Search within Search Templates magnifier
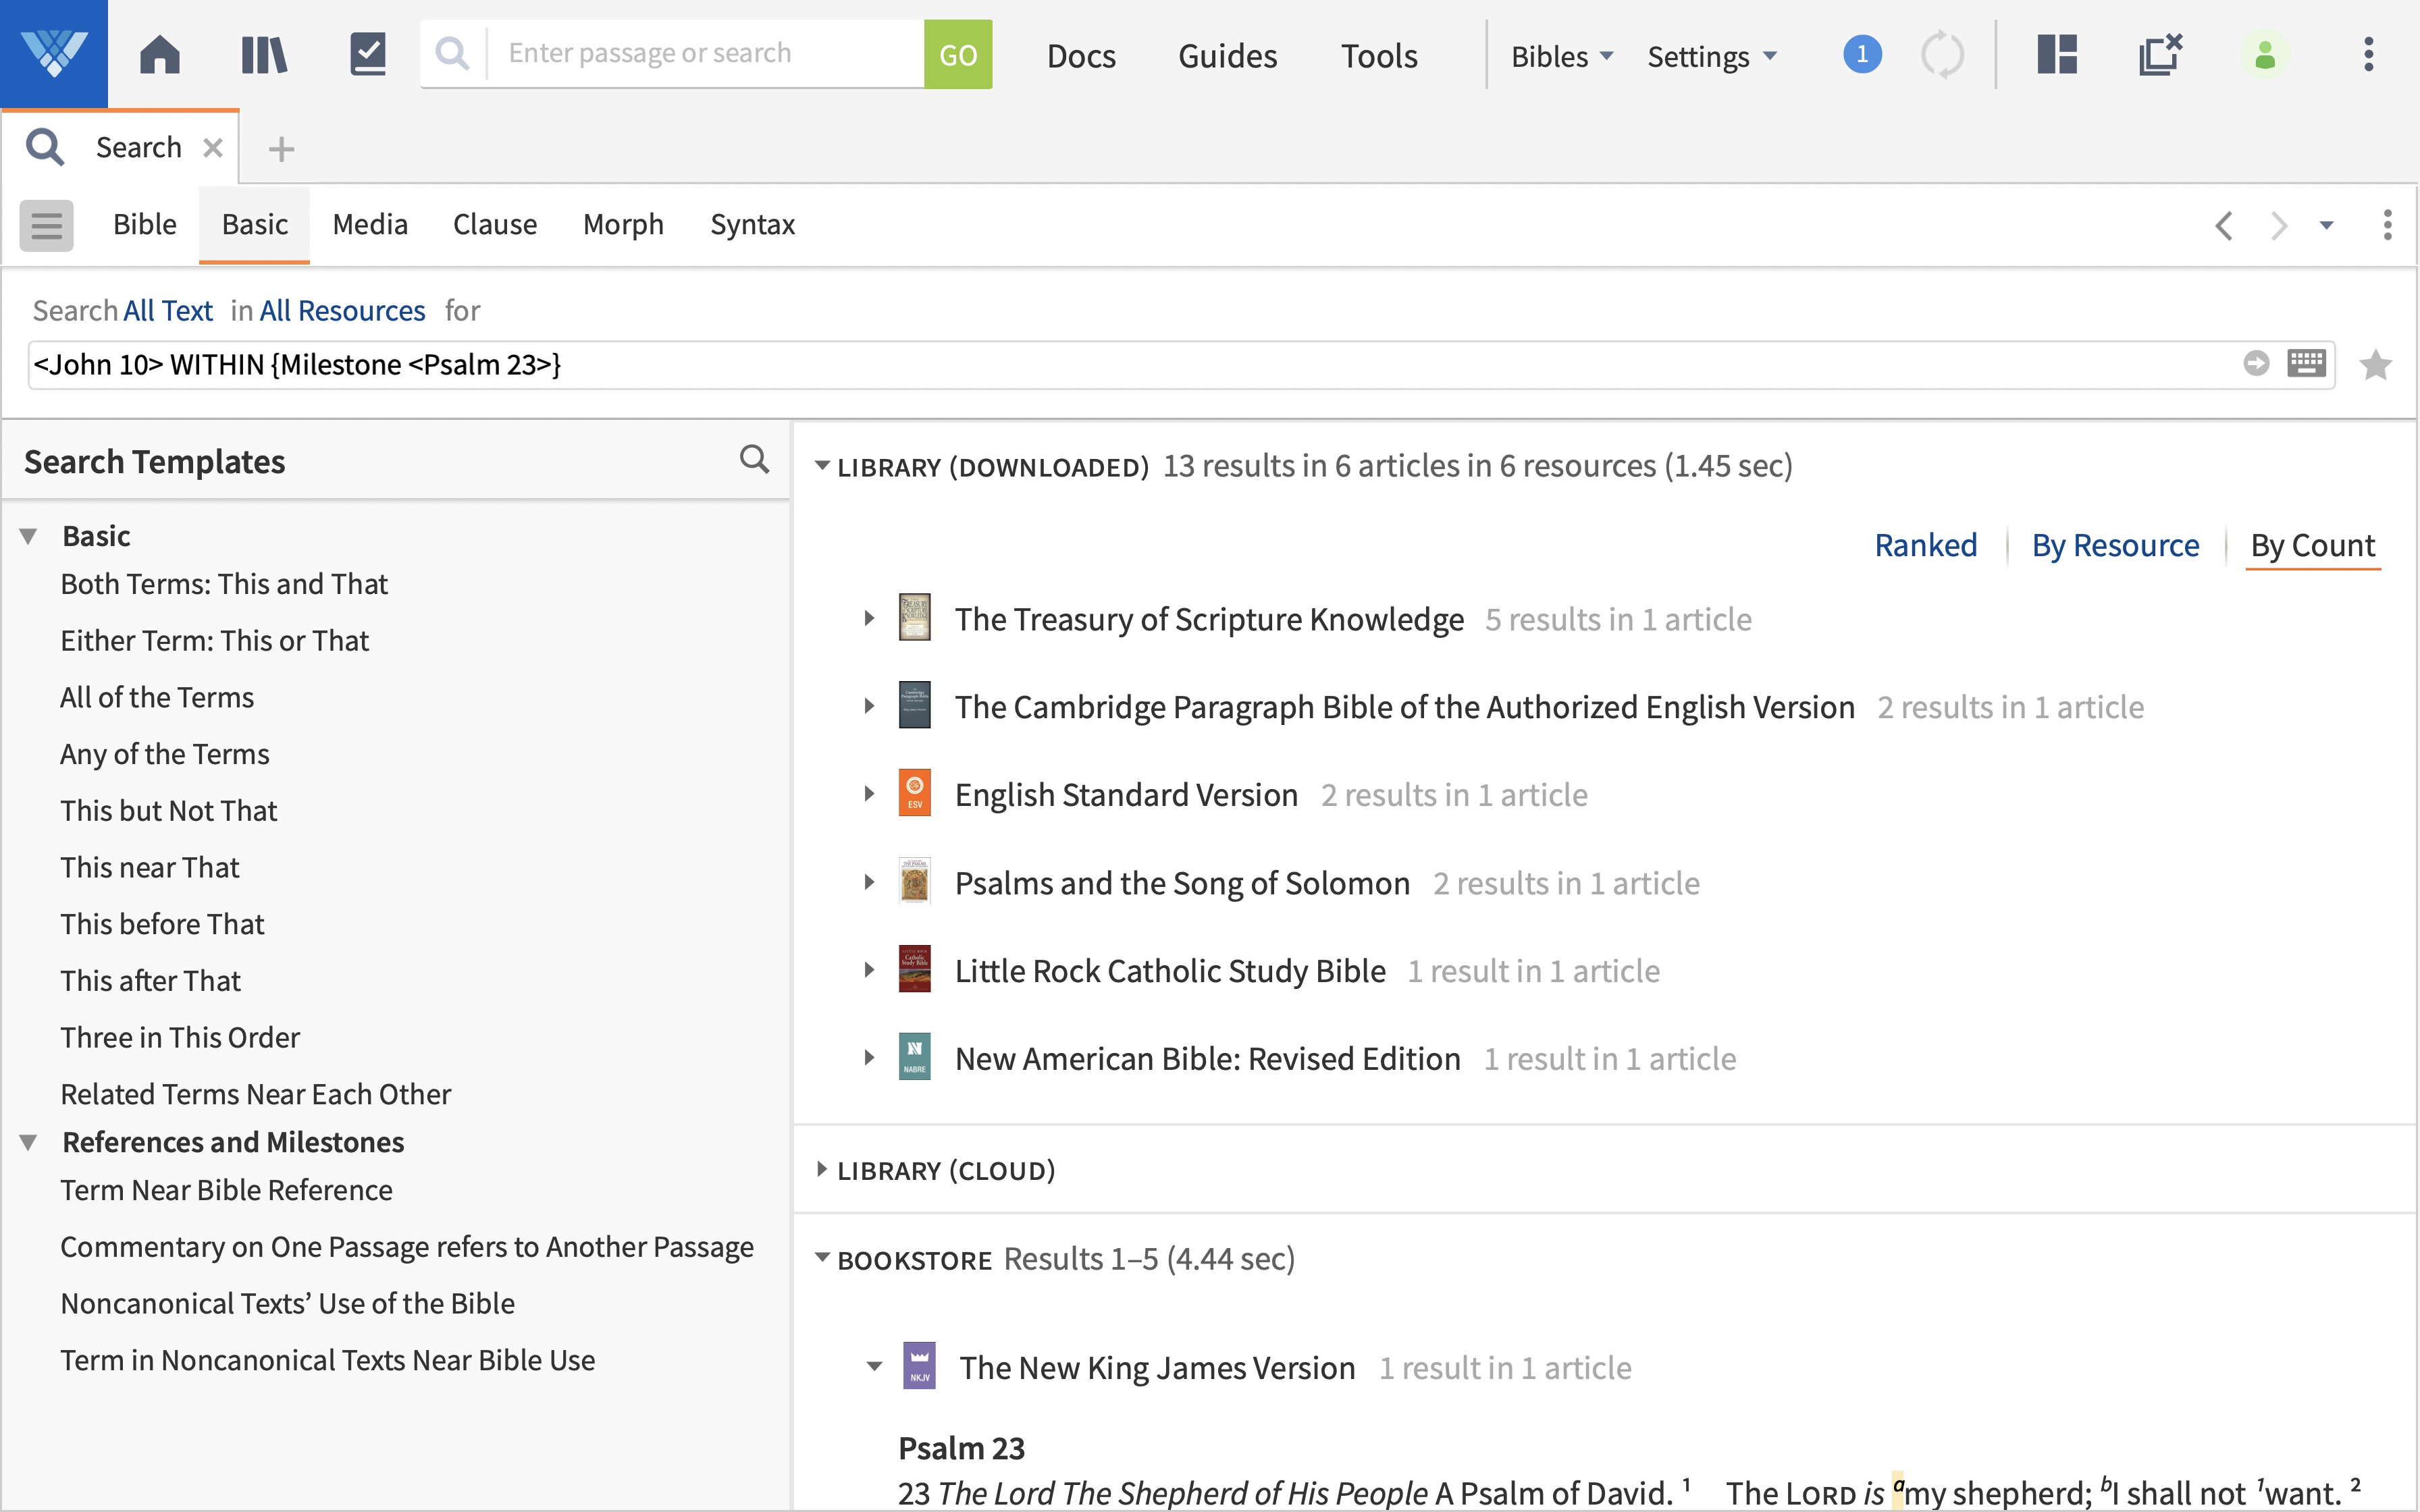2420x1512 pixels. pyautogui.click(x=754, y=459)
